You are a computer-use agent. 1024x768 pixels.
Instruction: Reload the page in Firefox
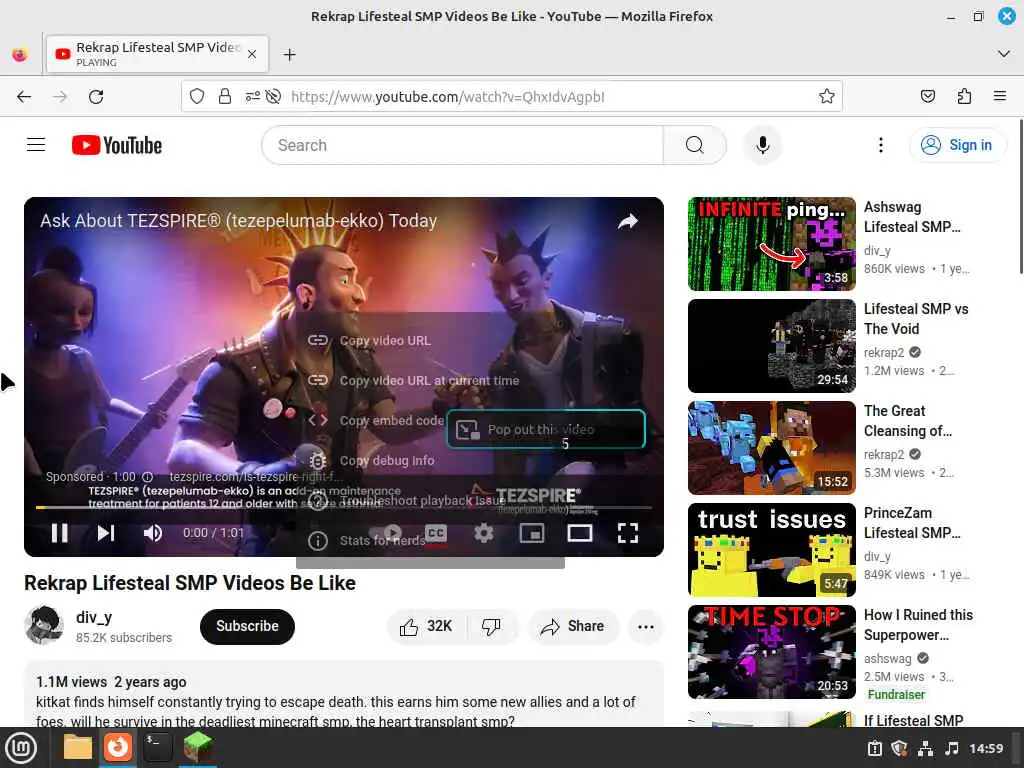pos(96,97)
